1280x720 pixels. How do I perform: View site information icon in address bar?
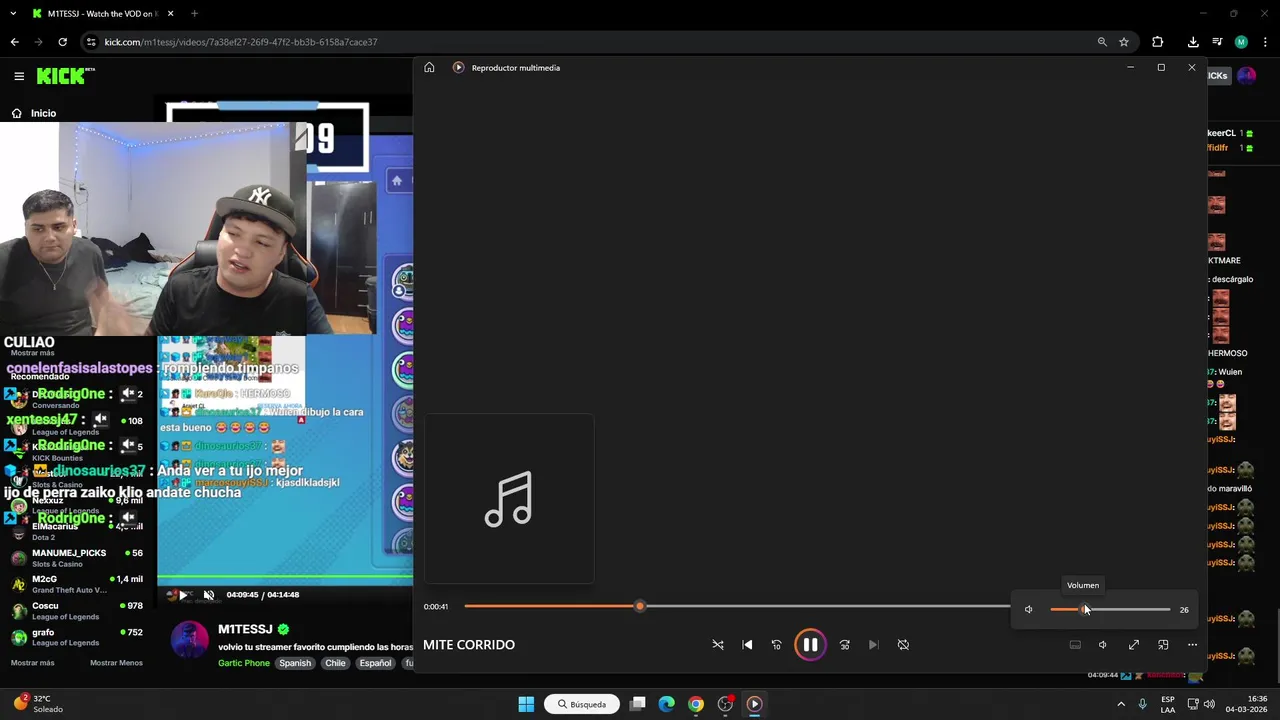click(x=91, y=42)
